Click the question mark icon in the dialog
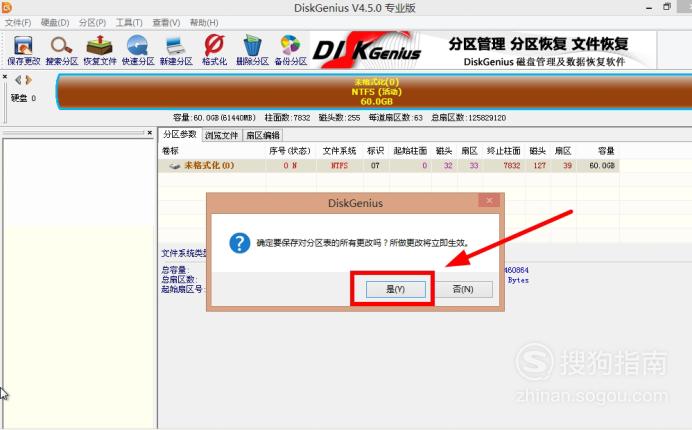The width and height of the screenshot is (692, 430). tap(240, 243)
